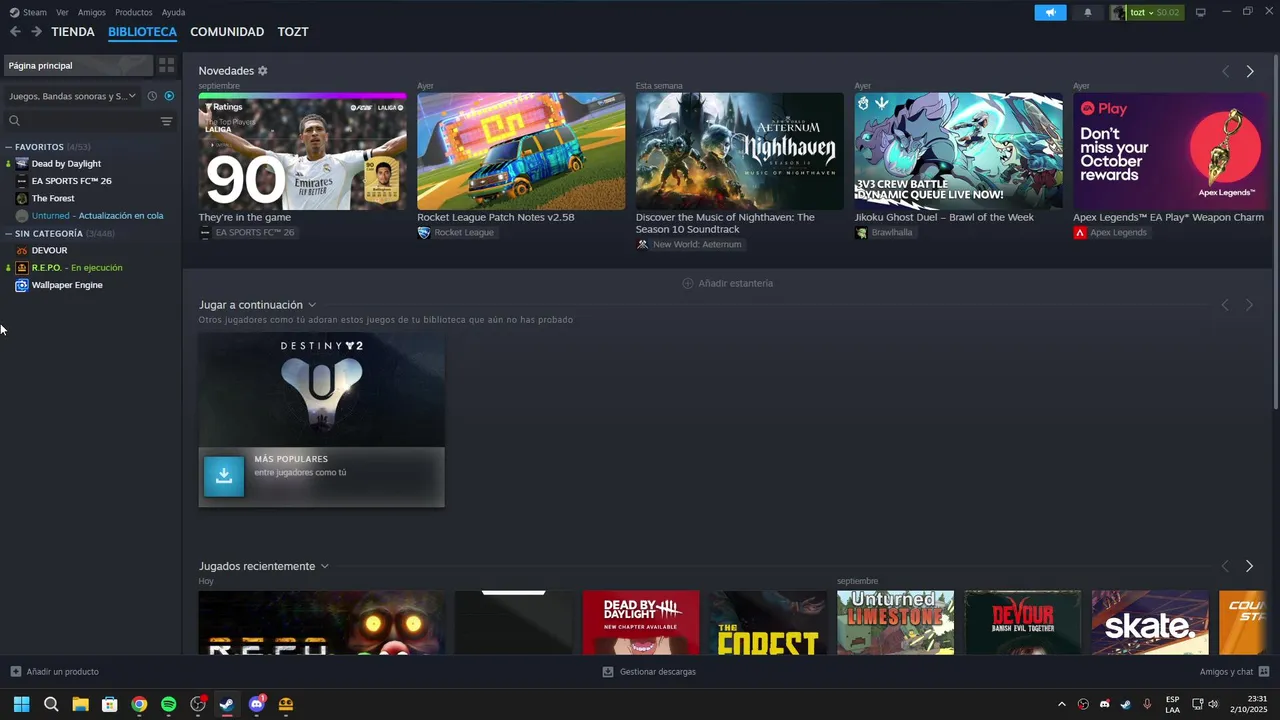Screen dimensions: 1280x720
Task: Show hidden tray icons chevron
Action: [1062, 704]
